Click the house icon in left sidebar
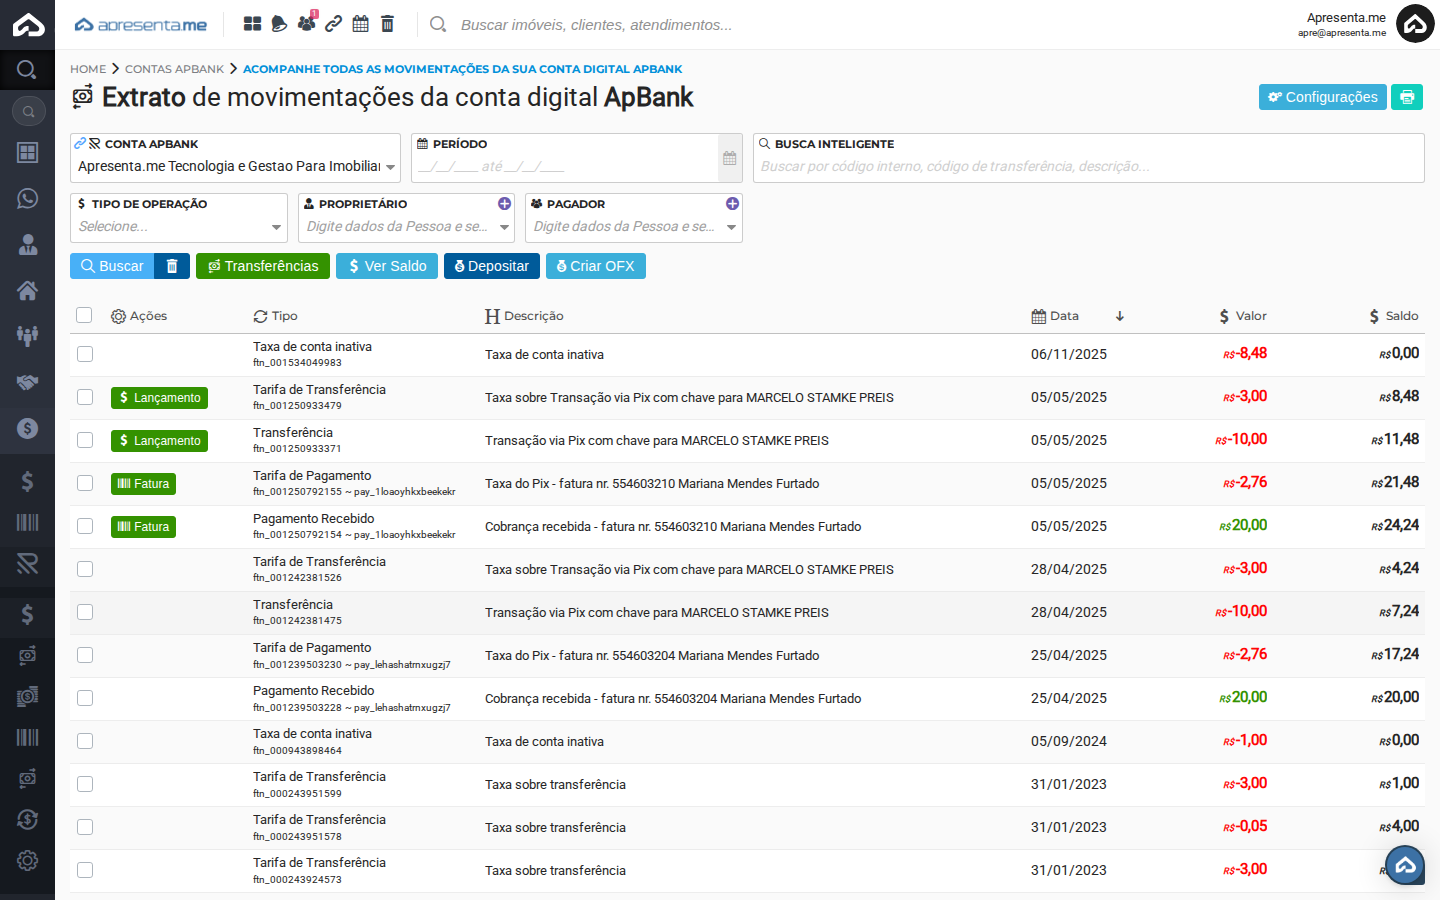The width and height of the screenshot is (1440, 900). (x=27, y=290)
